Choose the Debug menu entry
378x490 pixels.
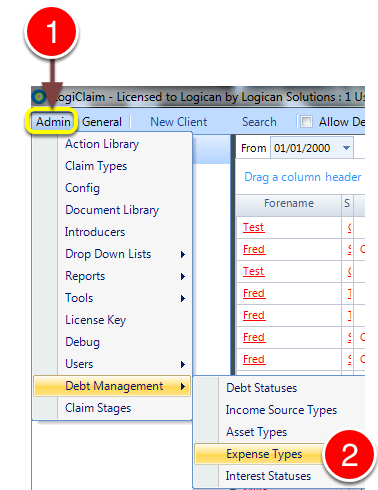(x=112, y=342)
